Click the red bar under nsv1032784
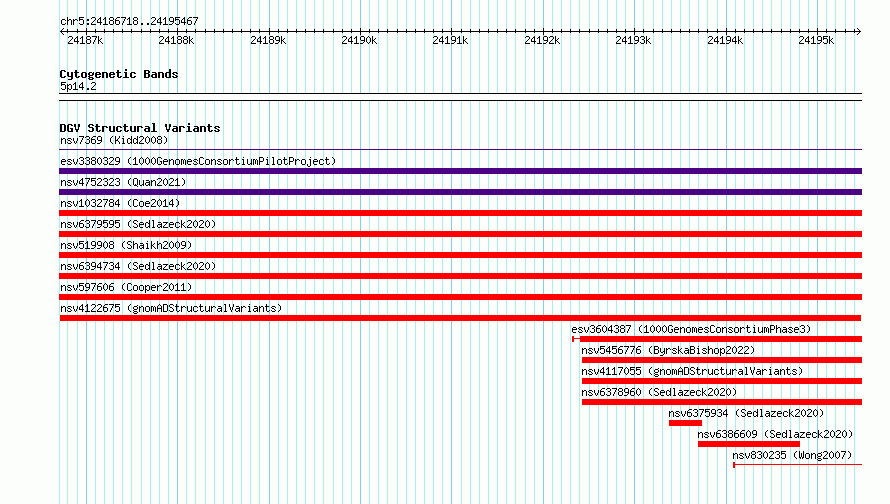Viewport: 890px width, 504px height. tap(460, 213)
